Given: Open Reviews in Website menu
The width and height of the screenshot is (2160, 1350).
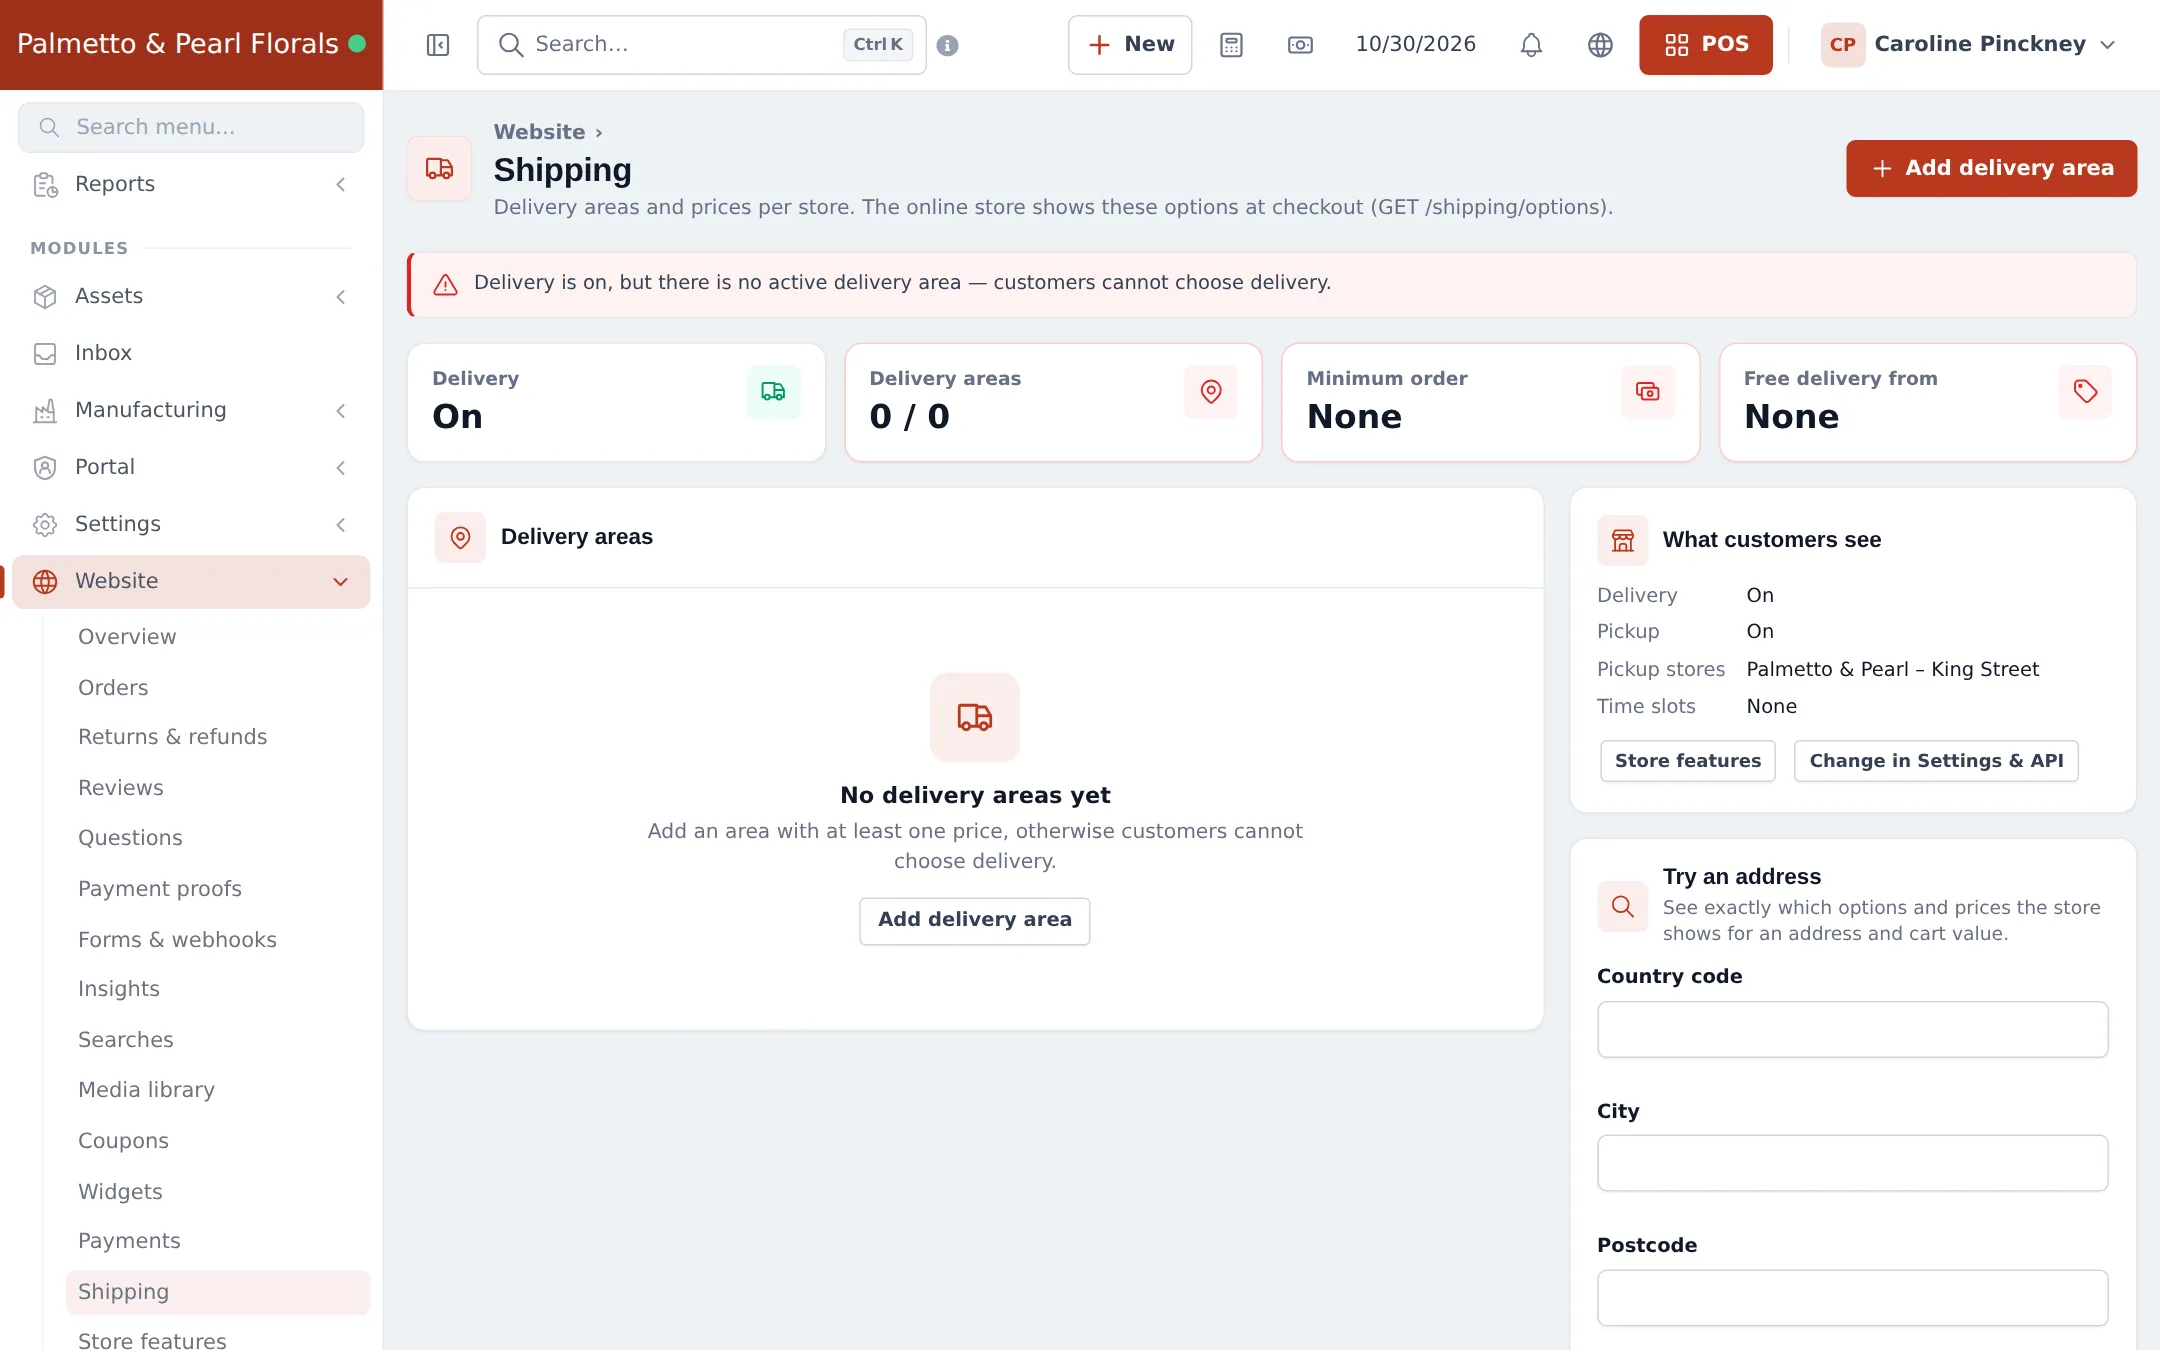Looking at the screenshot, I should coord(121,788).
